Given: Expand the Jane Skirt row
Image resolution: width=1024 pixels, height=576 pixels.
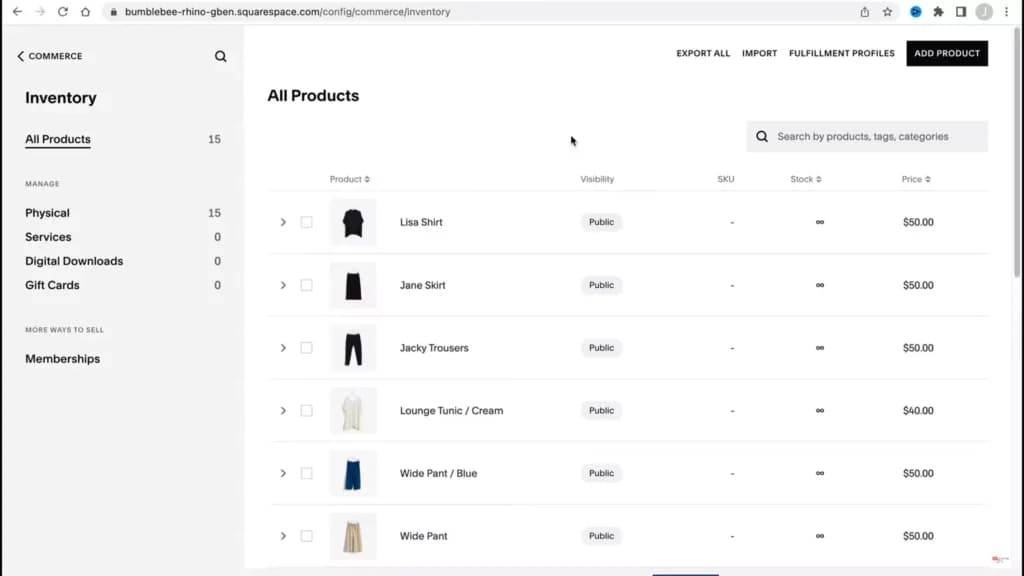Looking at the screenshot, I should (283, 285).
